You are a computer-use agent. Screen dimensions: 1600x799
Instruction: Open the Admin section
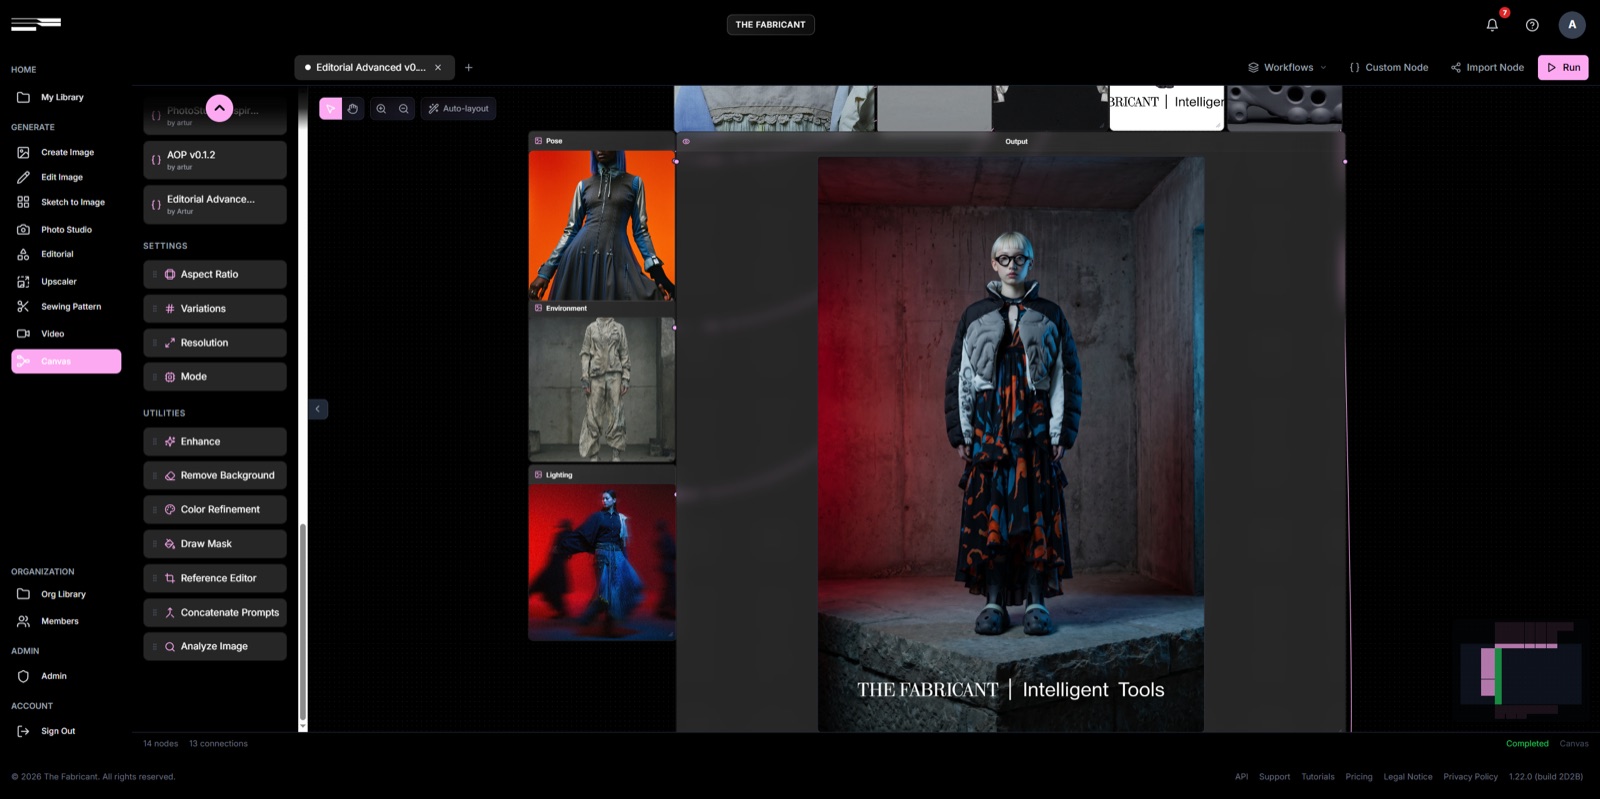(53, 676)
